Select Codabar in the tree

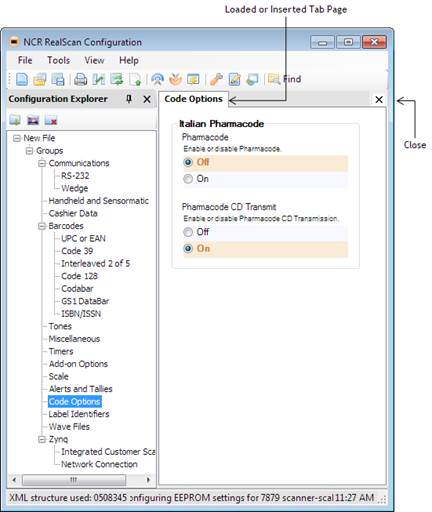tap(77, 289)
